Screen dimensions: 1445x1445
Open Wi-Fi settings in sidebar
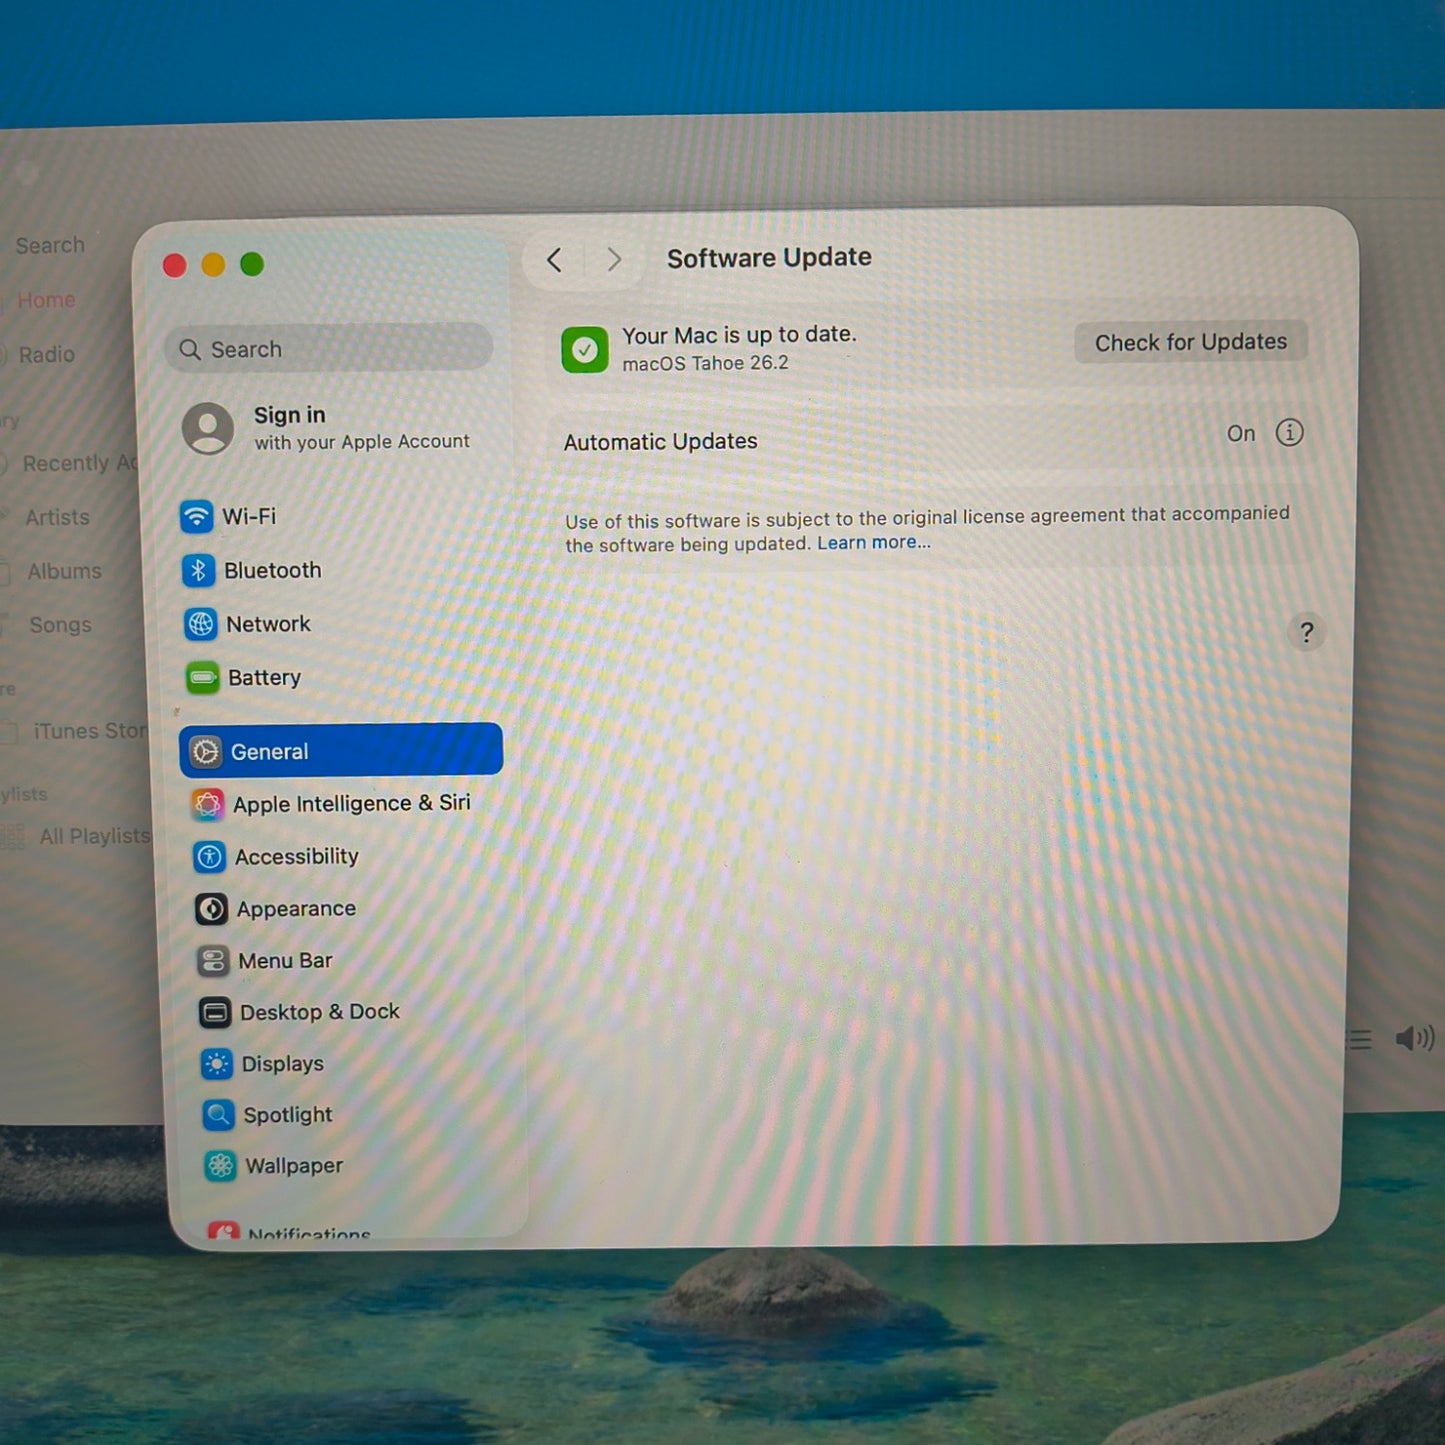(x=247, y=516)
